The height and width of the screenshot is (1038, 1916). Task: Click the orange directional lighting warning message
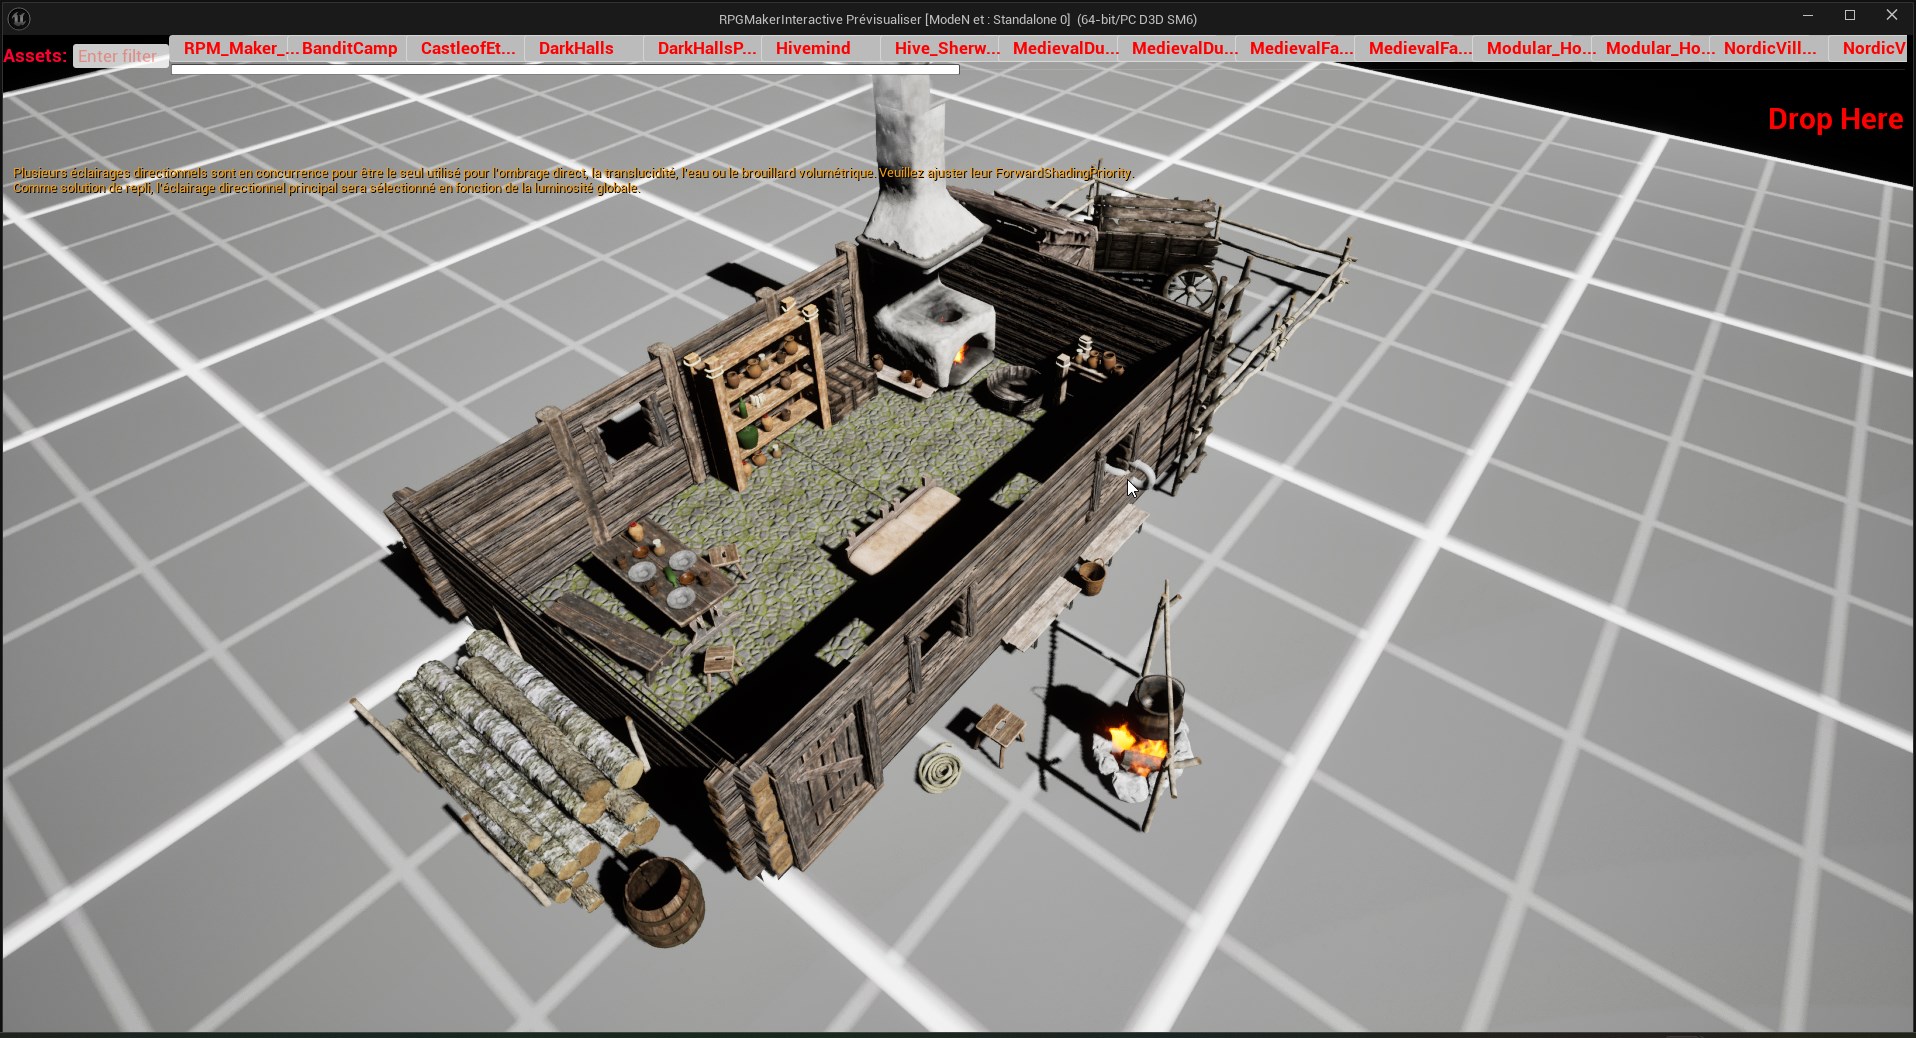tap(574, 180)
